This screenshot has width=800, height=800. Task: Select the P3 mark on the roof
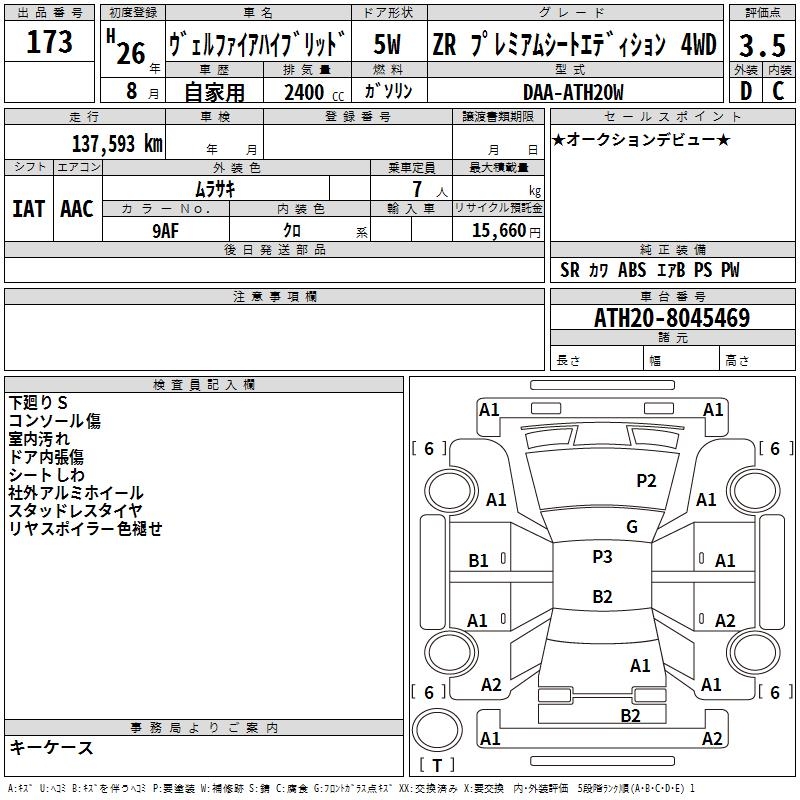[x=603, y=557]
